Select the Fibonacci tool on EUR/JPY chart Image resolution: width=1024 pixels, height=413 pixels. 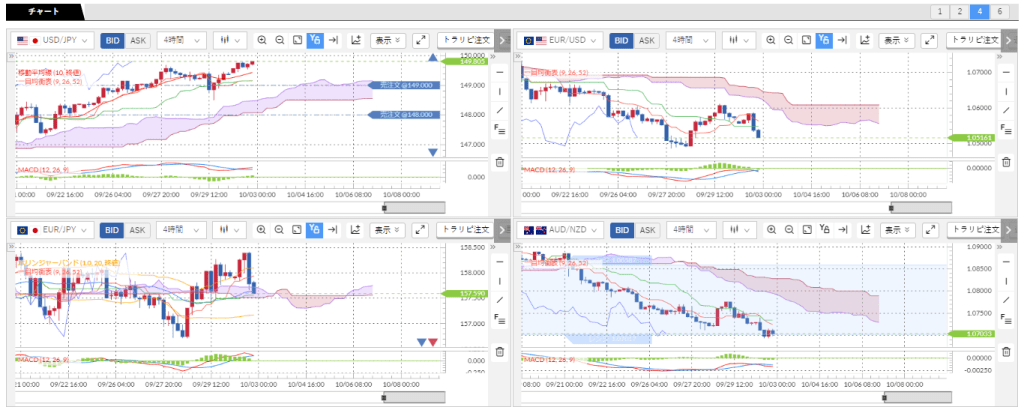tap(500, 320)
